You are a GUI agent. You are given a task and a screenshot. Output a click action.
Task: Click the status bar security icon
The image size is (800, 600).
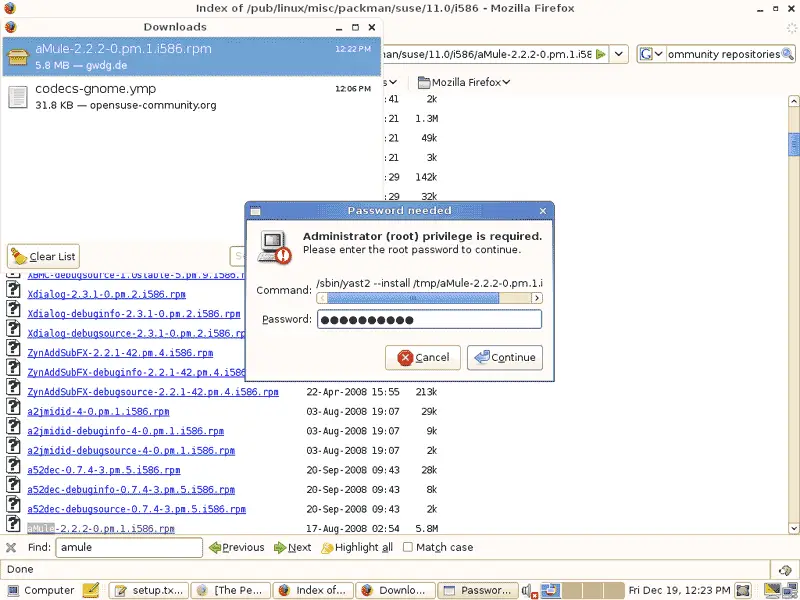(x=785, y=570)
